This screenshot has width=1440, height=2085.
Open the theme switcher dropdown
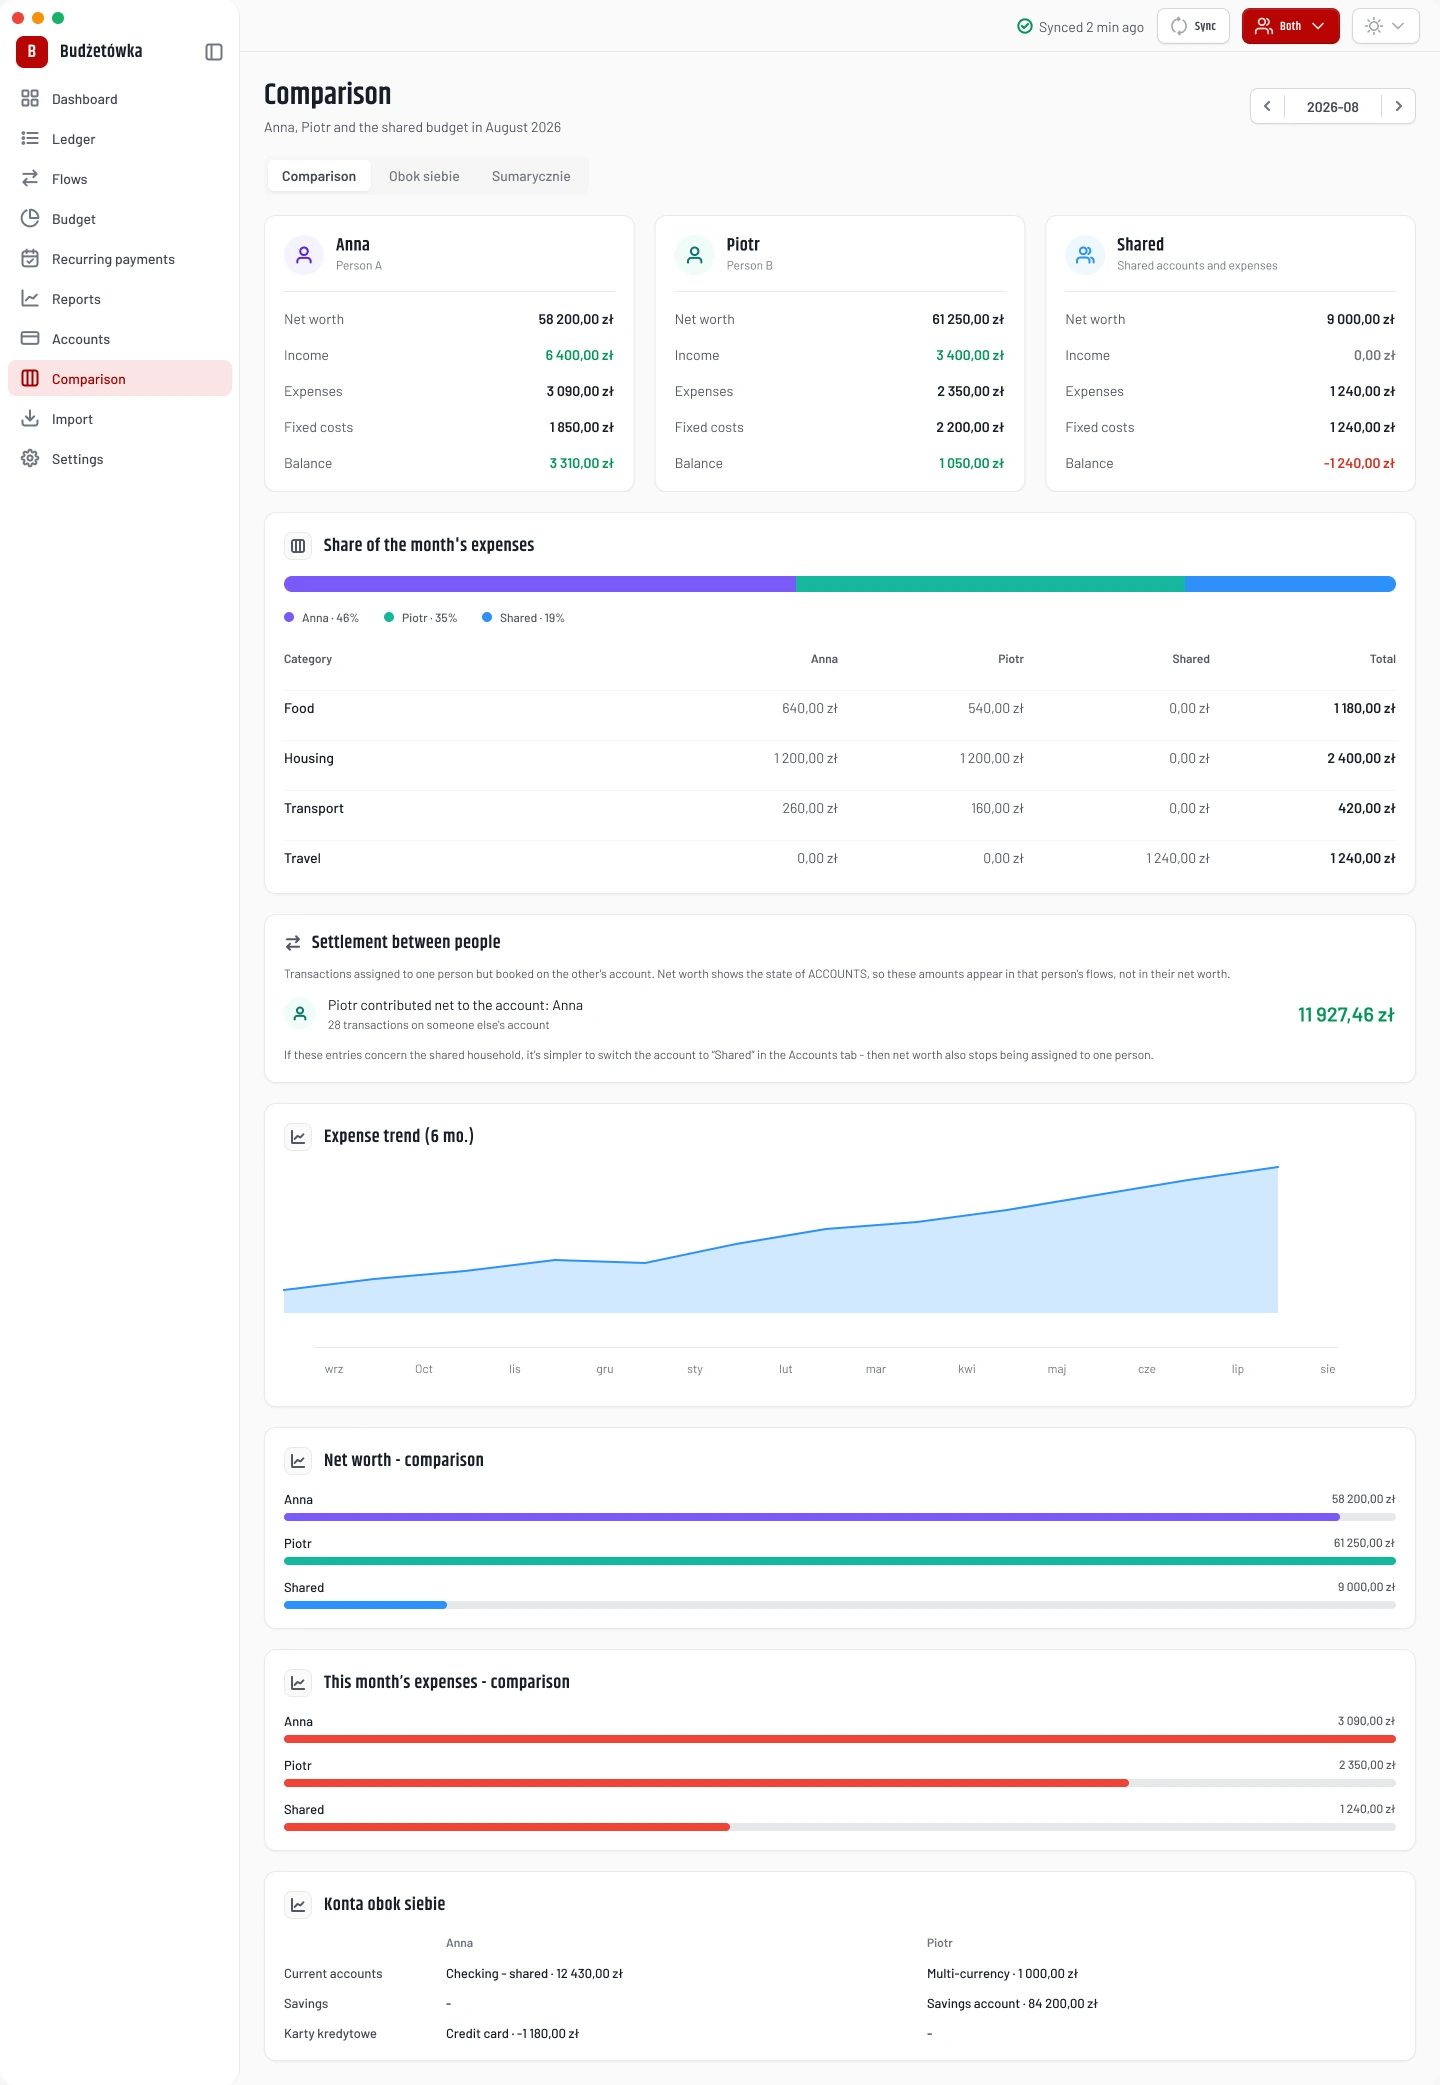[1386, 26]
